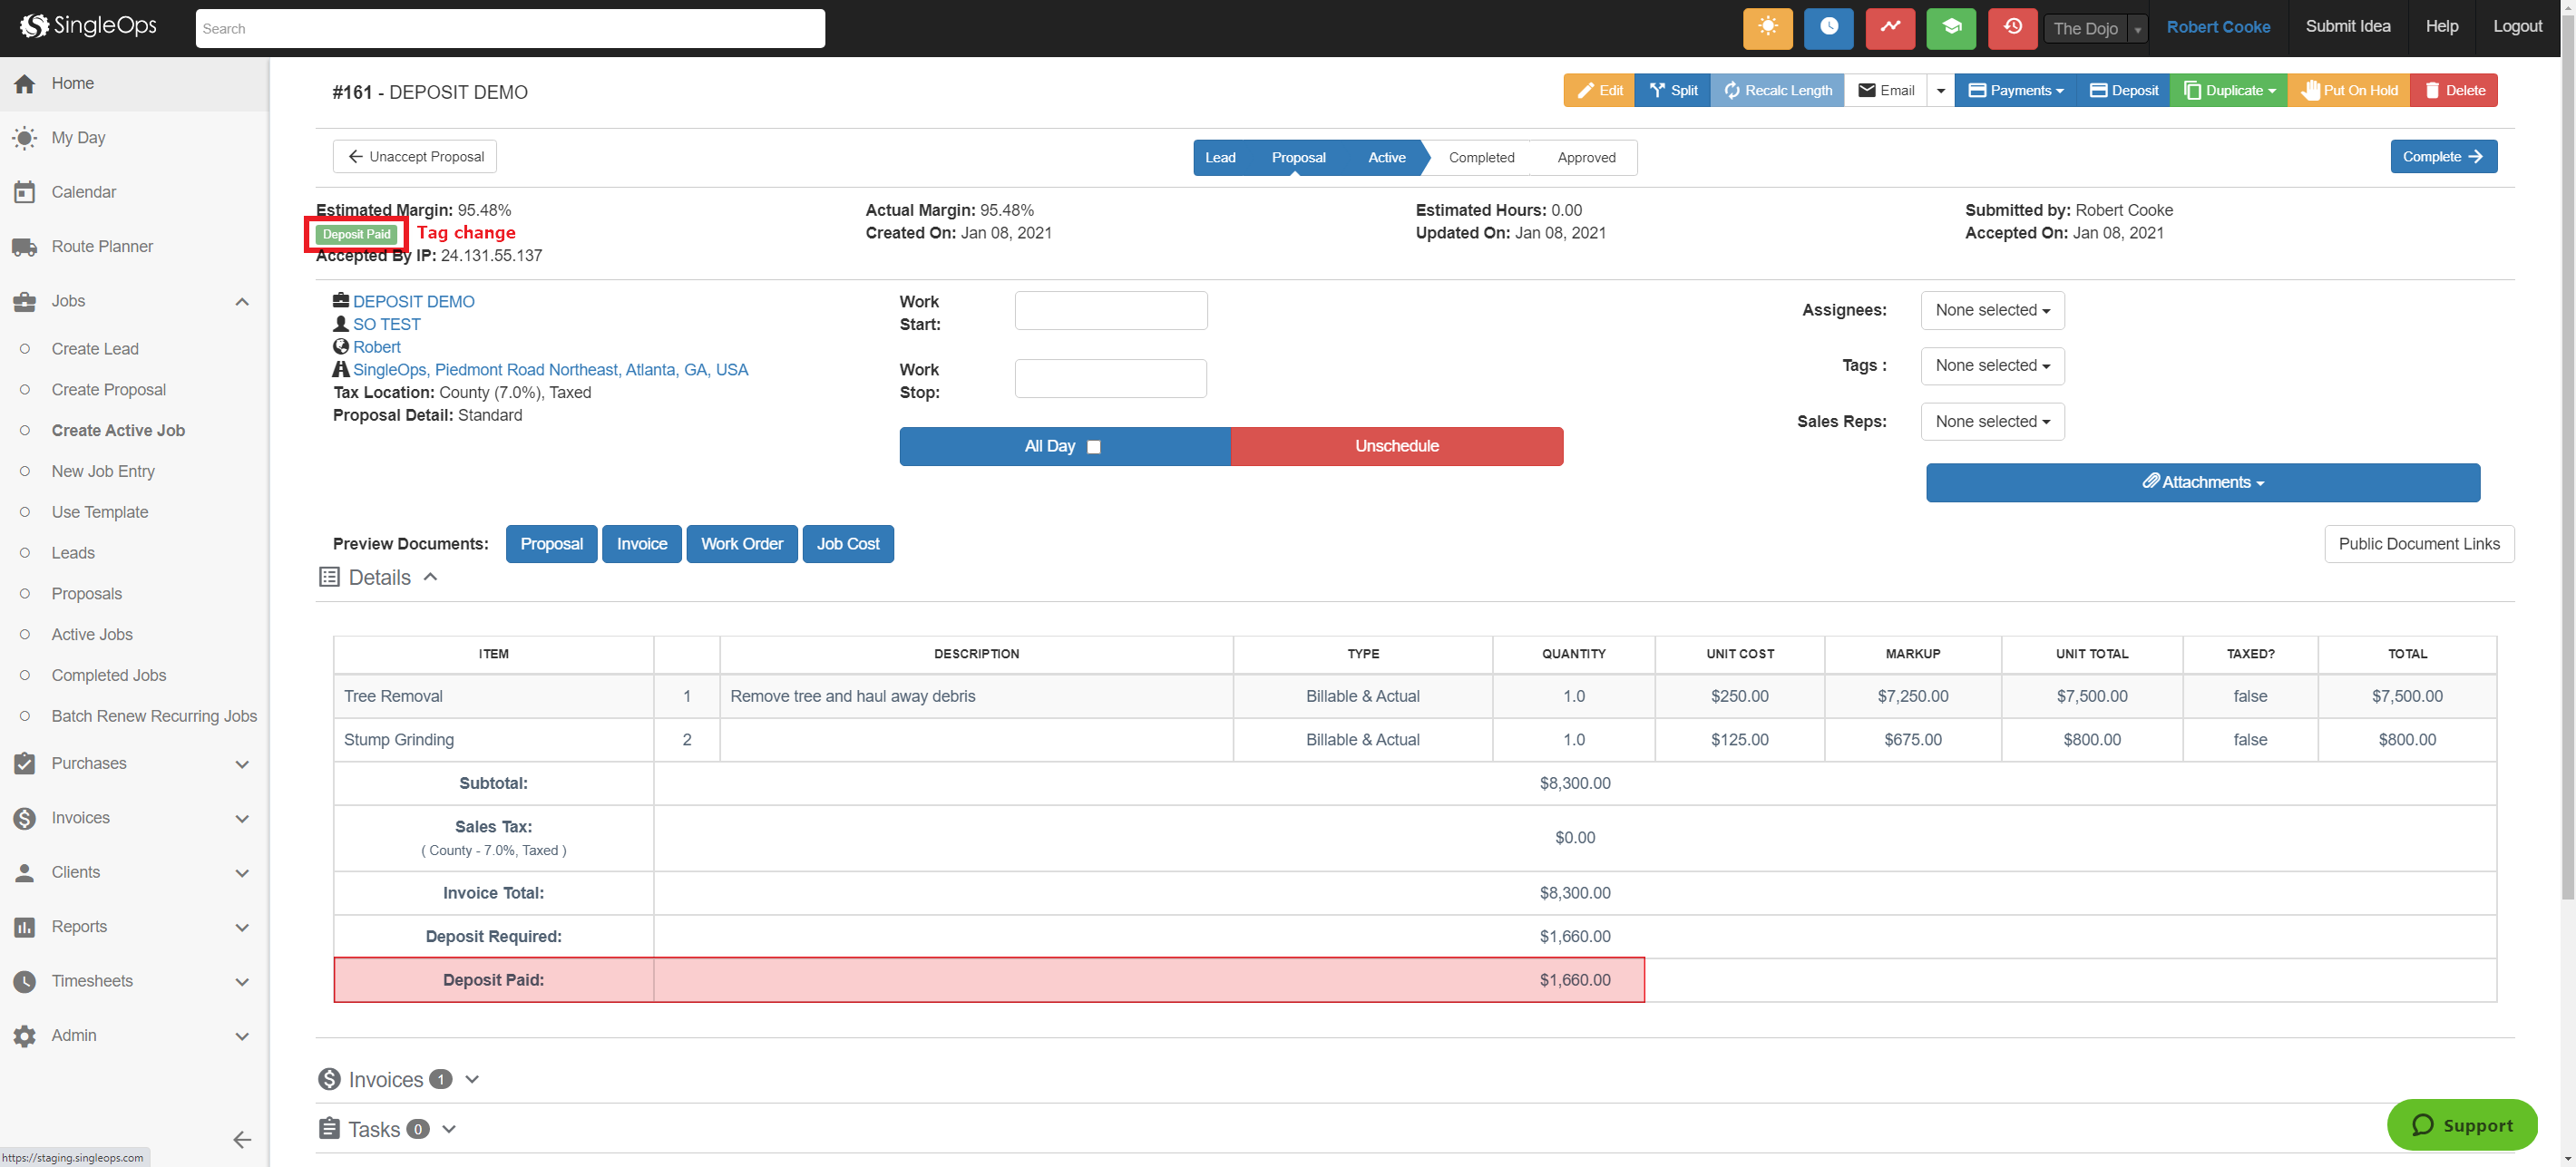2576x1167 pixels.
Task: Click the Tasks clipboard section heading
Action: click(375, 1129)
